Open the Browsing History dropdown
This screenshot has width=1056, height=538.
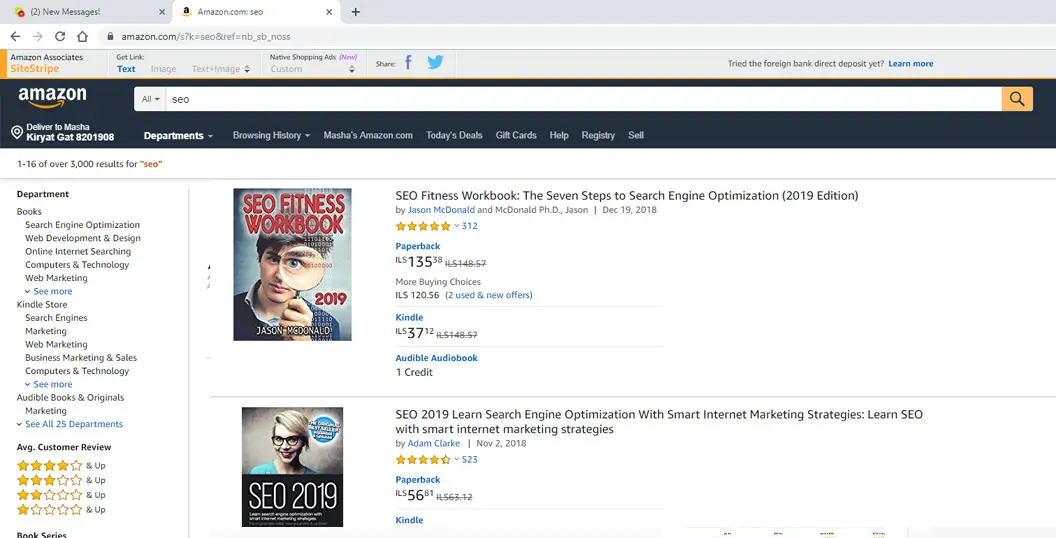271,135
